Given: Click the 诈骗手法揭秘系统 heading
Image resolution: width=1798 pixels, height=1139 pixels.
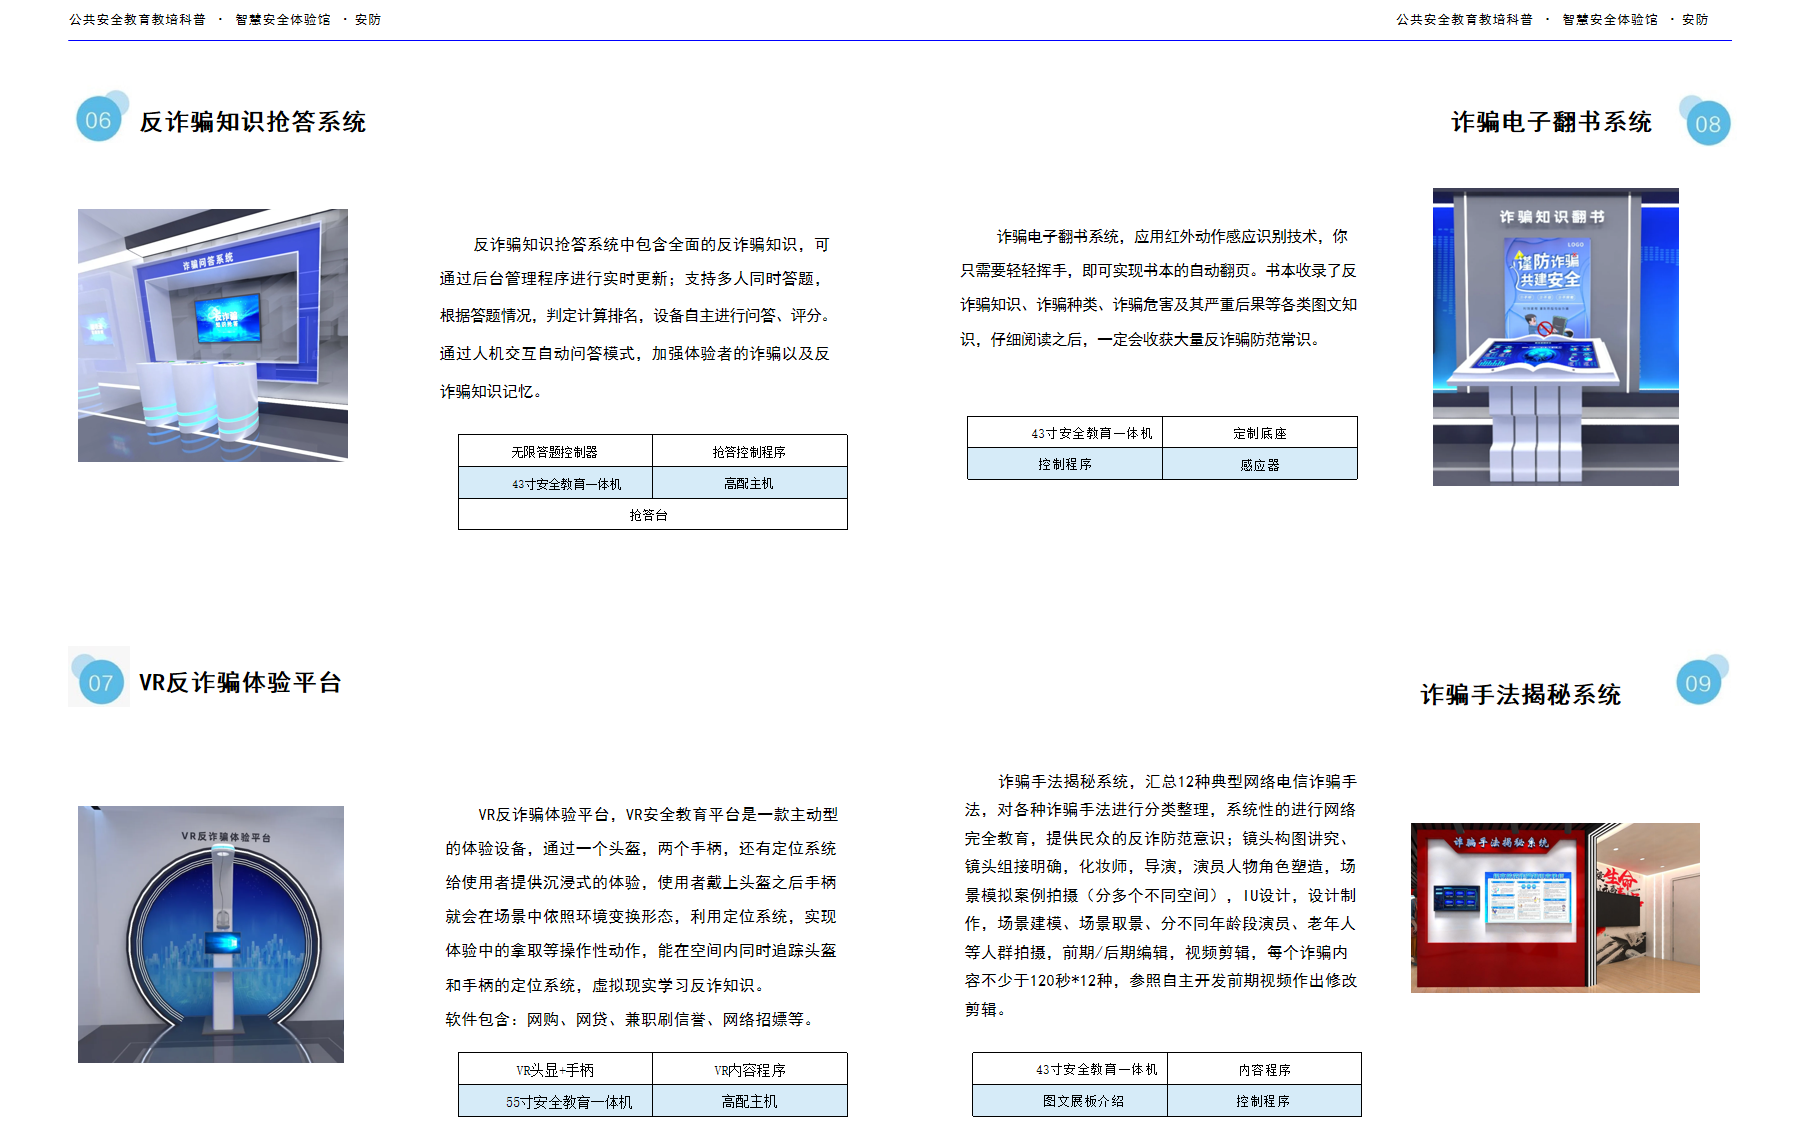Looking at the screenshot, I should tap(1520, 695).
